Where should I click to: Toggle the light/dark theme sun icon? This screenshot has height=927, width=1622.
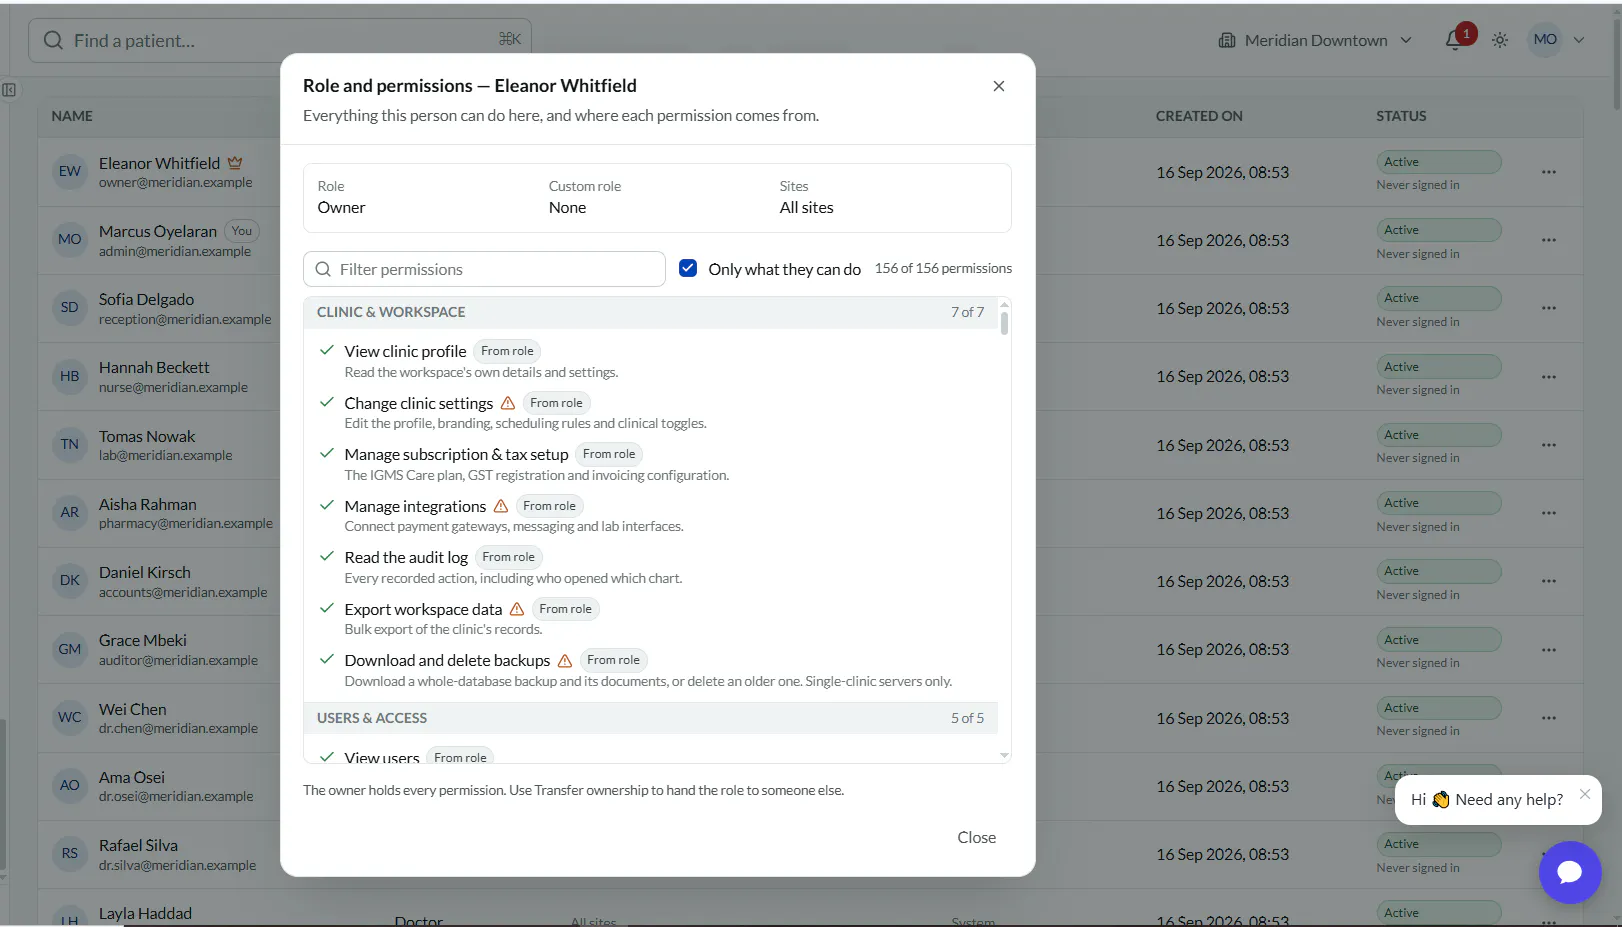point(1500,40)
